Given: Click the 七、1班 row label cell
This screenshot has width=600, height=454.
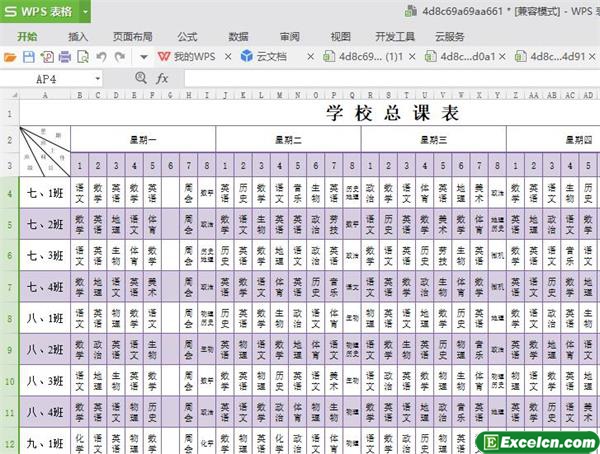Looking at the screenshot, I should (45, 193).
